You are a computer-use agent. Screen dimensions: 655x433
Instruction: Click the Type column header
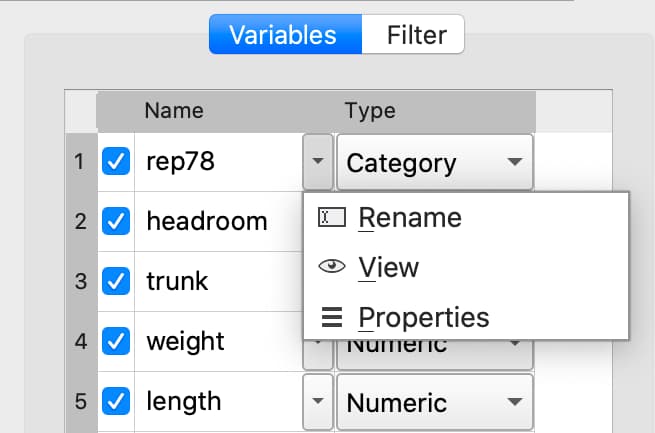point(370,111)
